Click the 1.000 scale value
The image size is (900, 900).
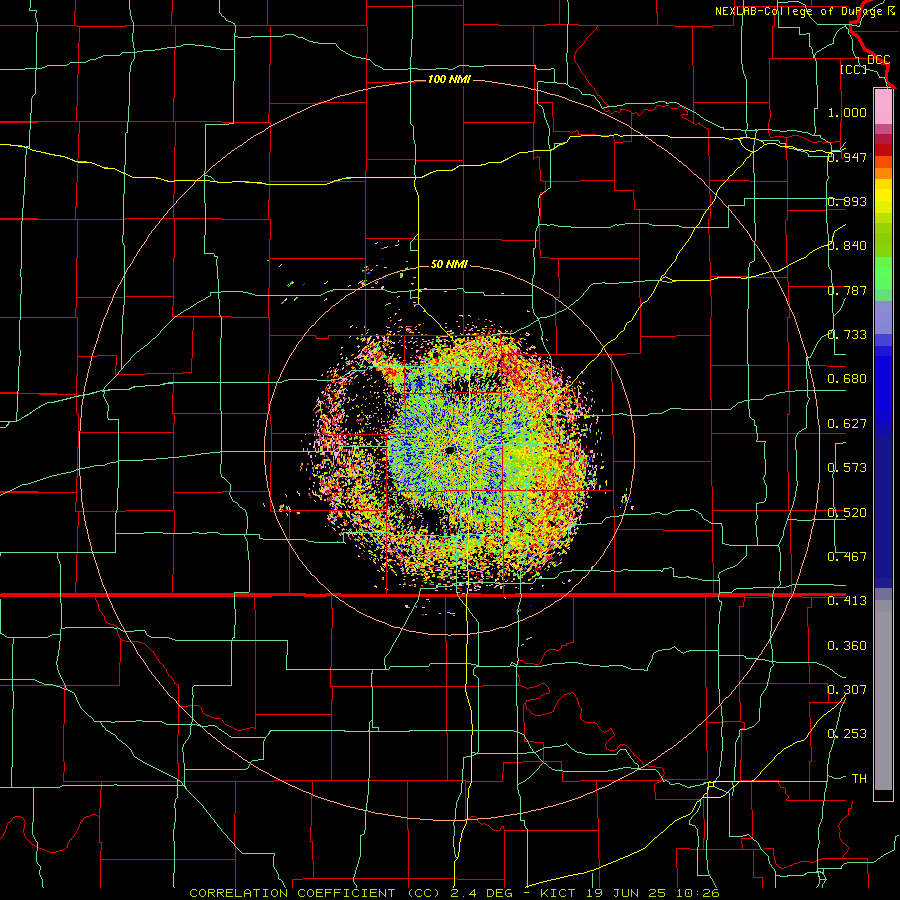click(847, 112)
